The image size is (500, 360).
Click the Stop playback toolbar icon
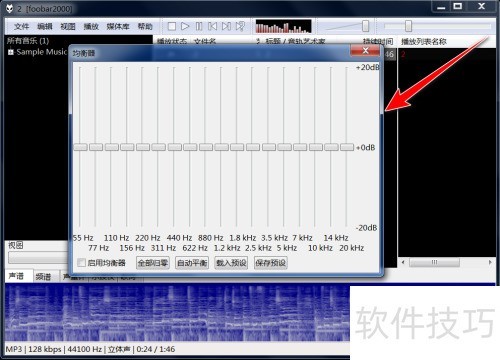(x=172, y=26)
